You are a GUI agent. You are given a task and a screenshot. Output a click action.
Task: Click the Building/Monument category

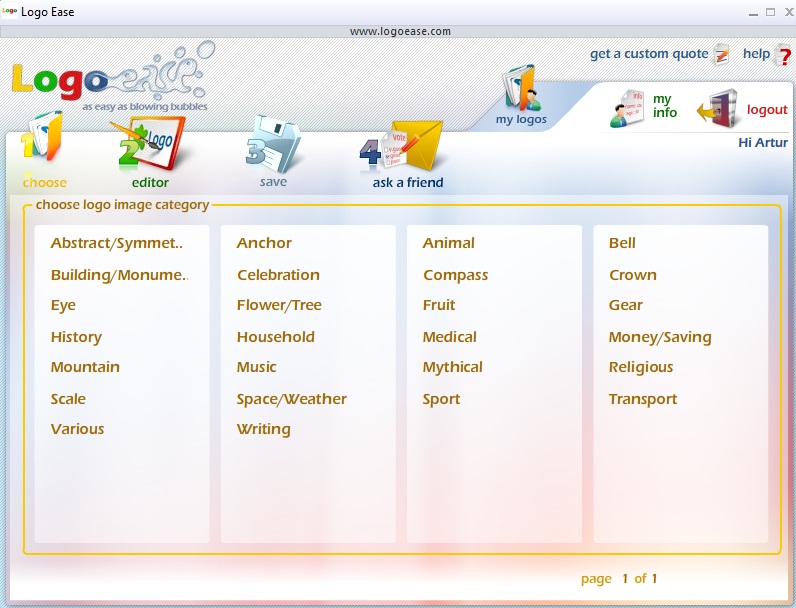(x=119, y=275)
